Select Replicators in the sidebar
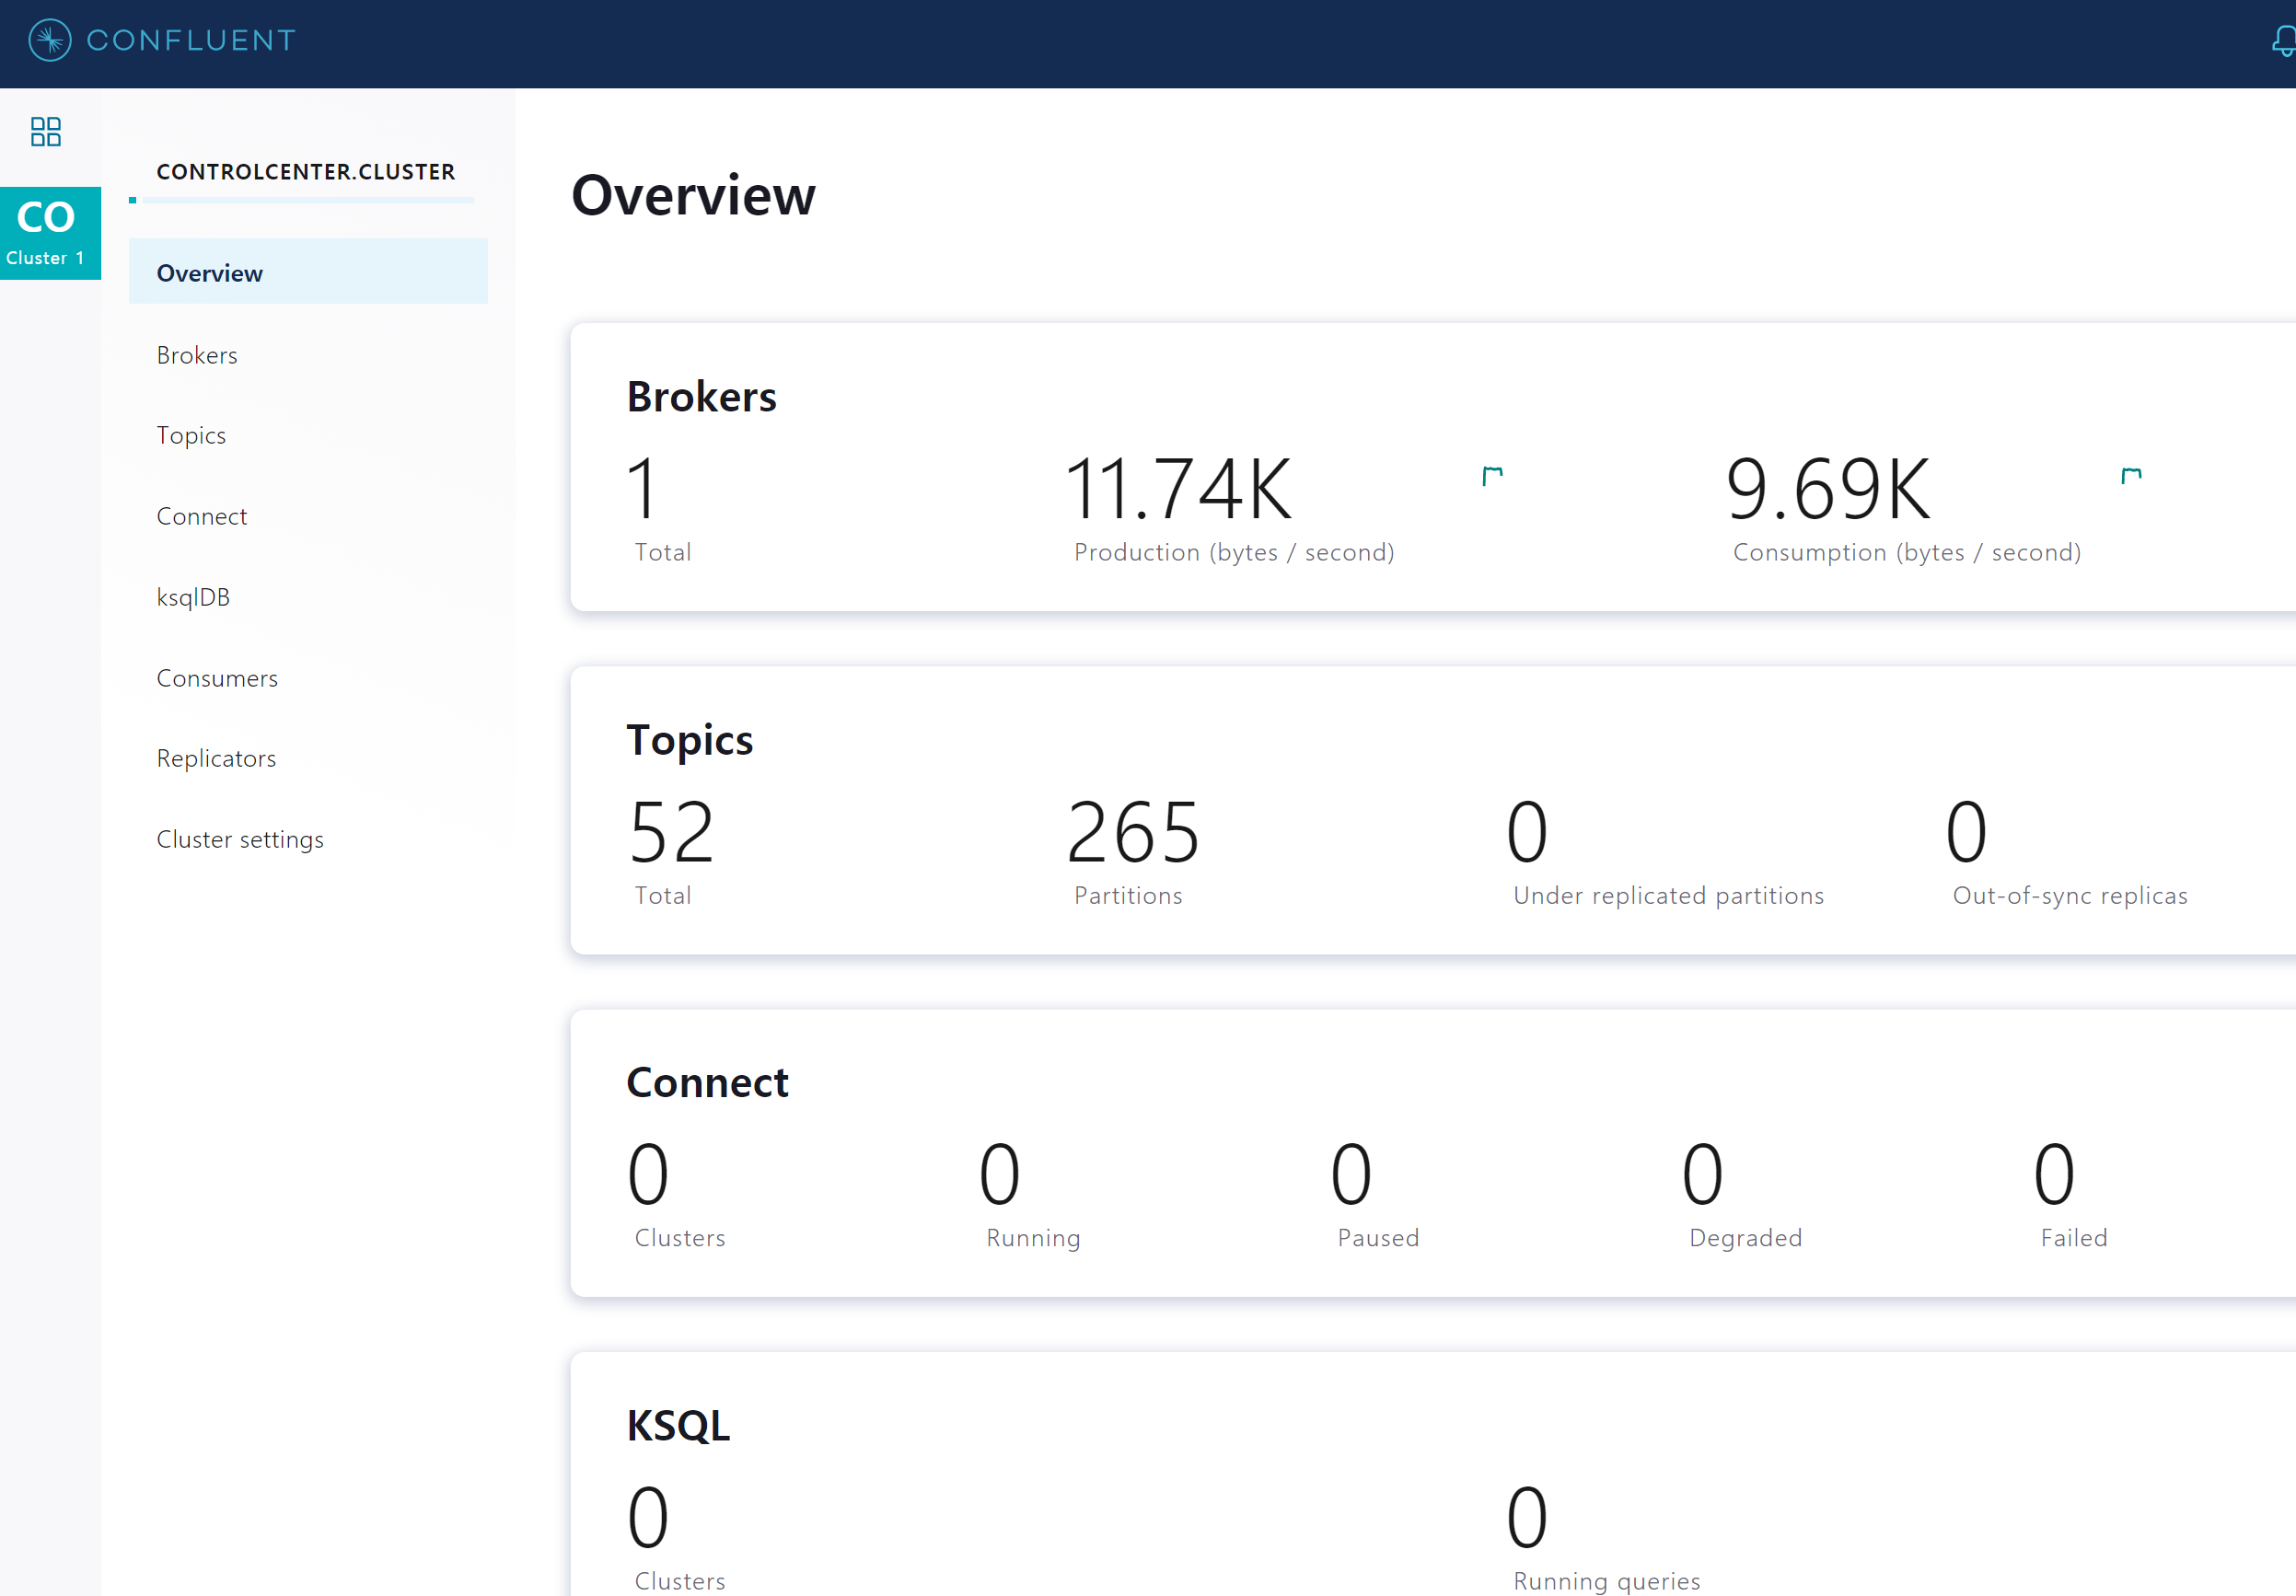This screenshot has height=1596, width=2296. pos(216,758)
